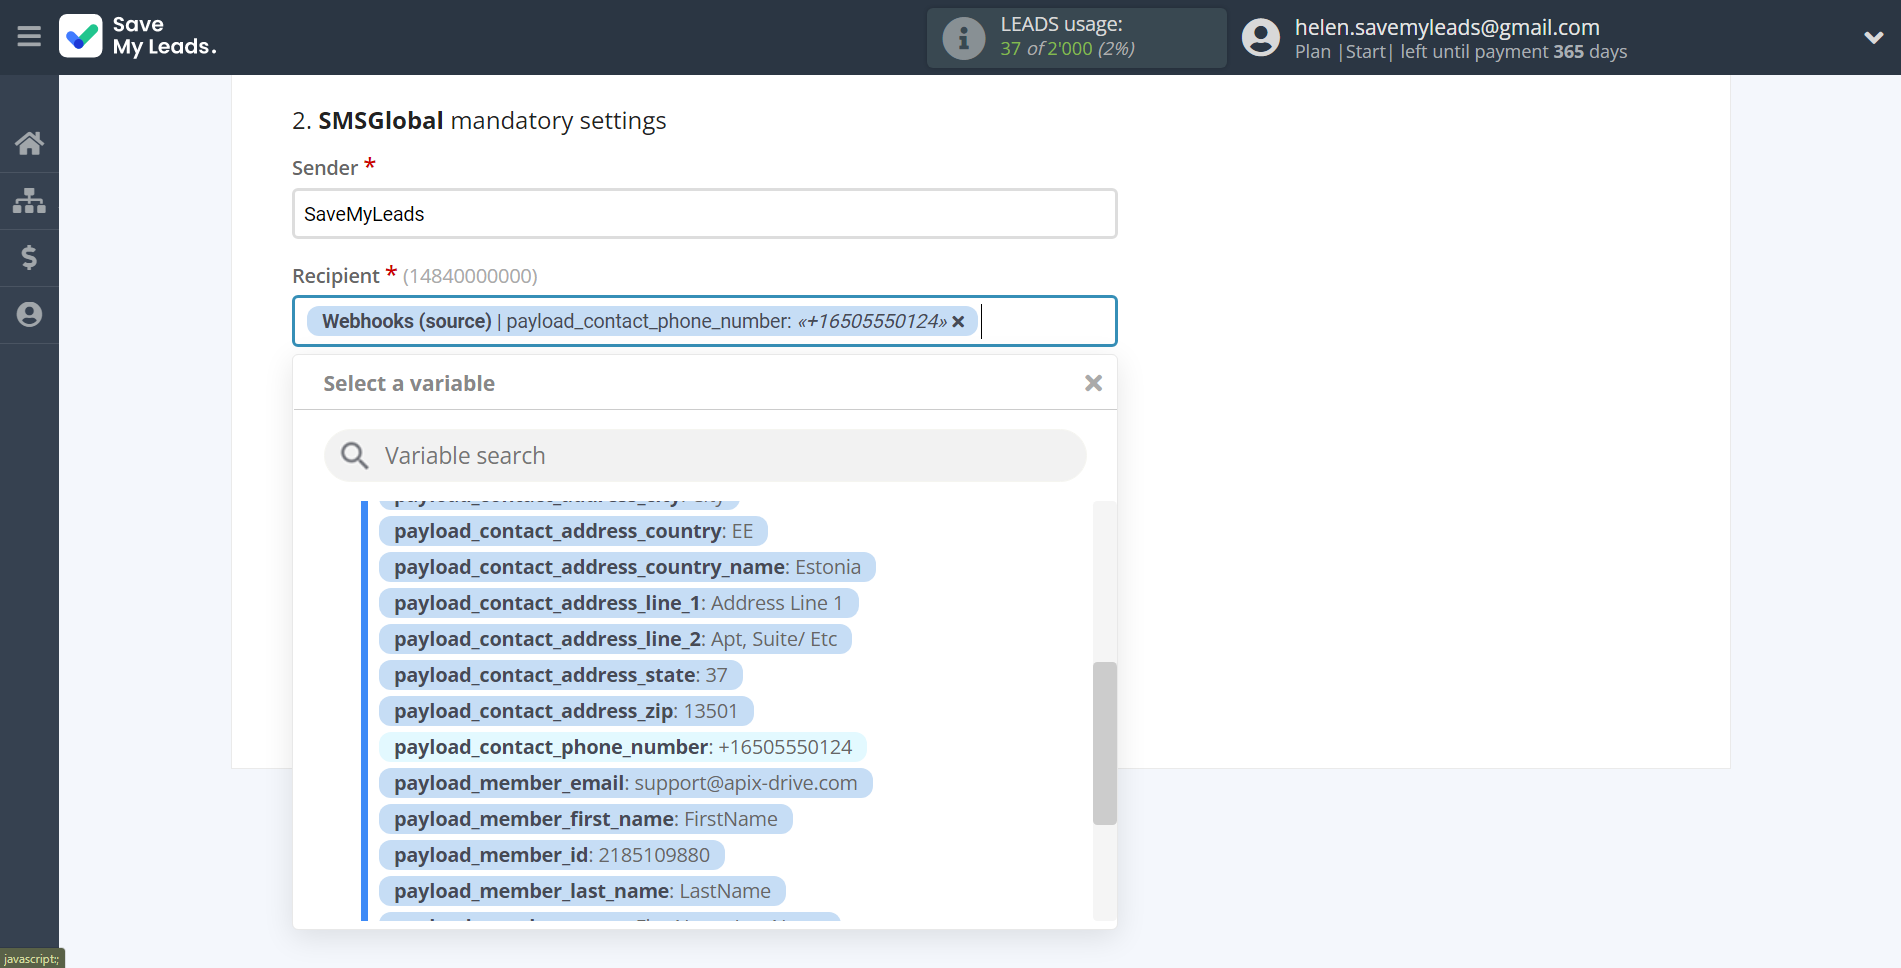Go to the Home dashboard icon
The image size is (1901, 968).
(29, 143)
